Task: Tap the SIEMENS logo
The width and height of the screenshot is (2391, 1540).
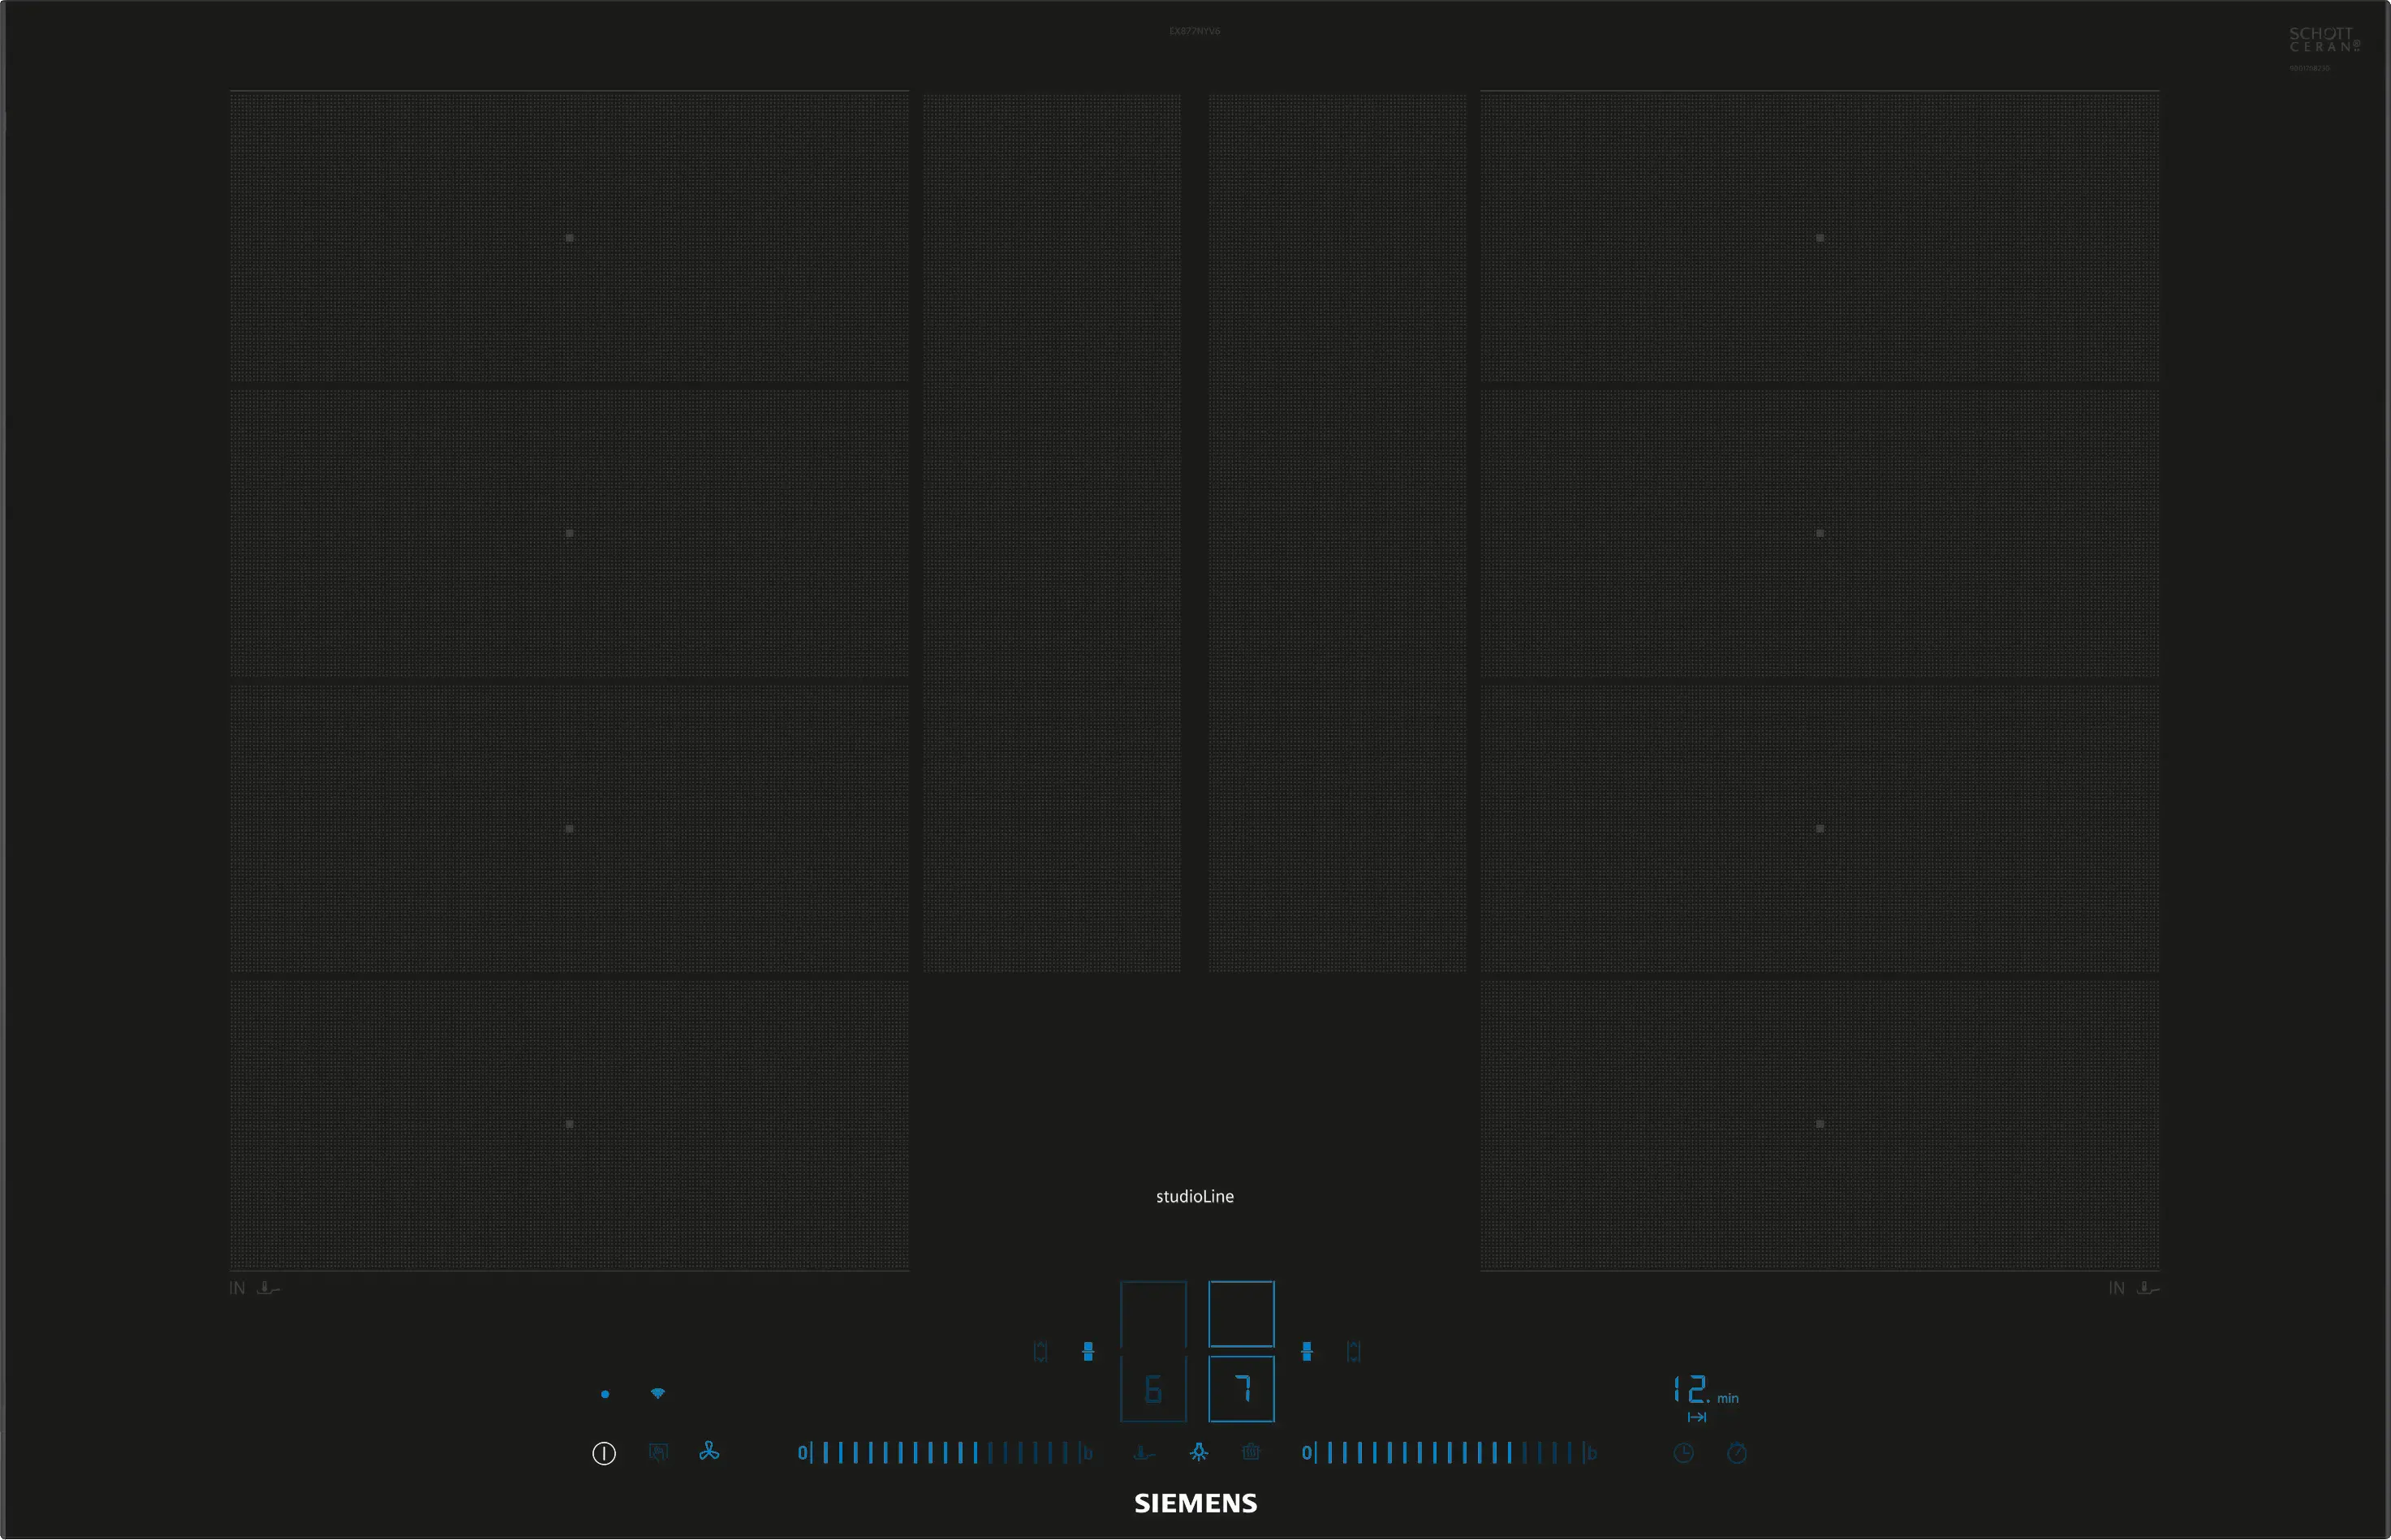Action: pos(1195,1503)
